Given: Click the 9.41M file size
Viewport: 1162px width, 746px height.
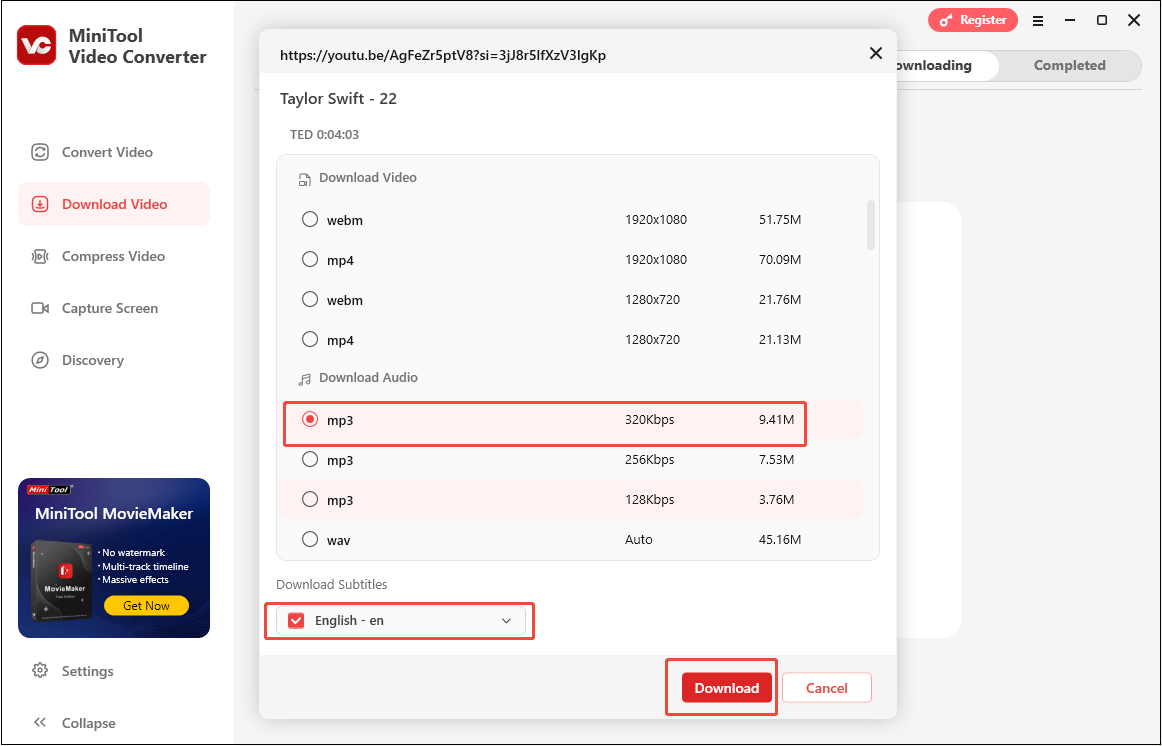Looking at the screenshot, I should [x=776, y=419].
